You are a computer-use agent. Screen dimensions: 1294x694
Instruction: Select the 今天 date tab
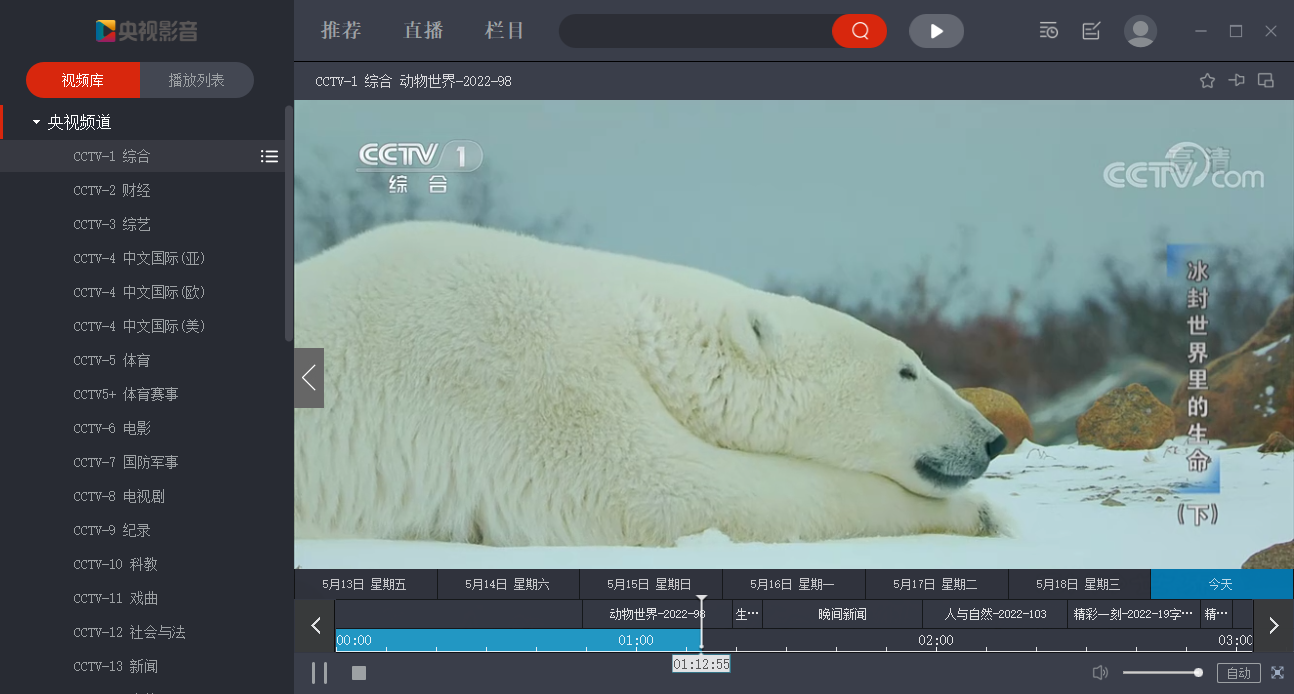pos(1222,584)
